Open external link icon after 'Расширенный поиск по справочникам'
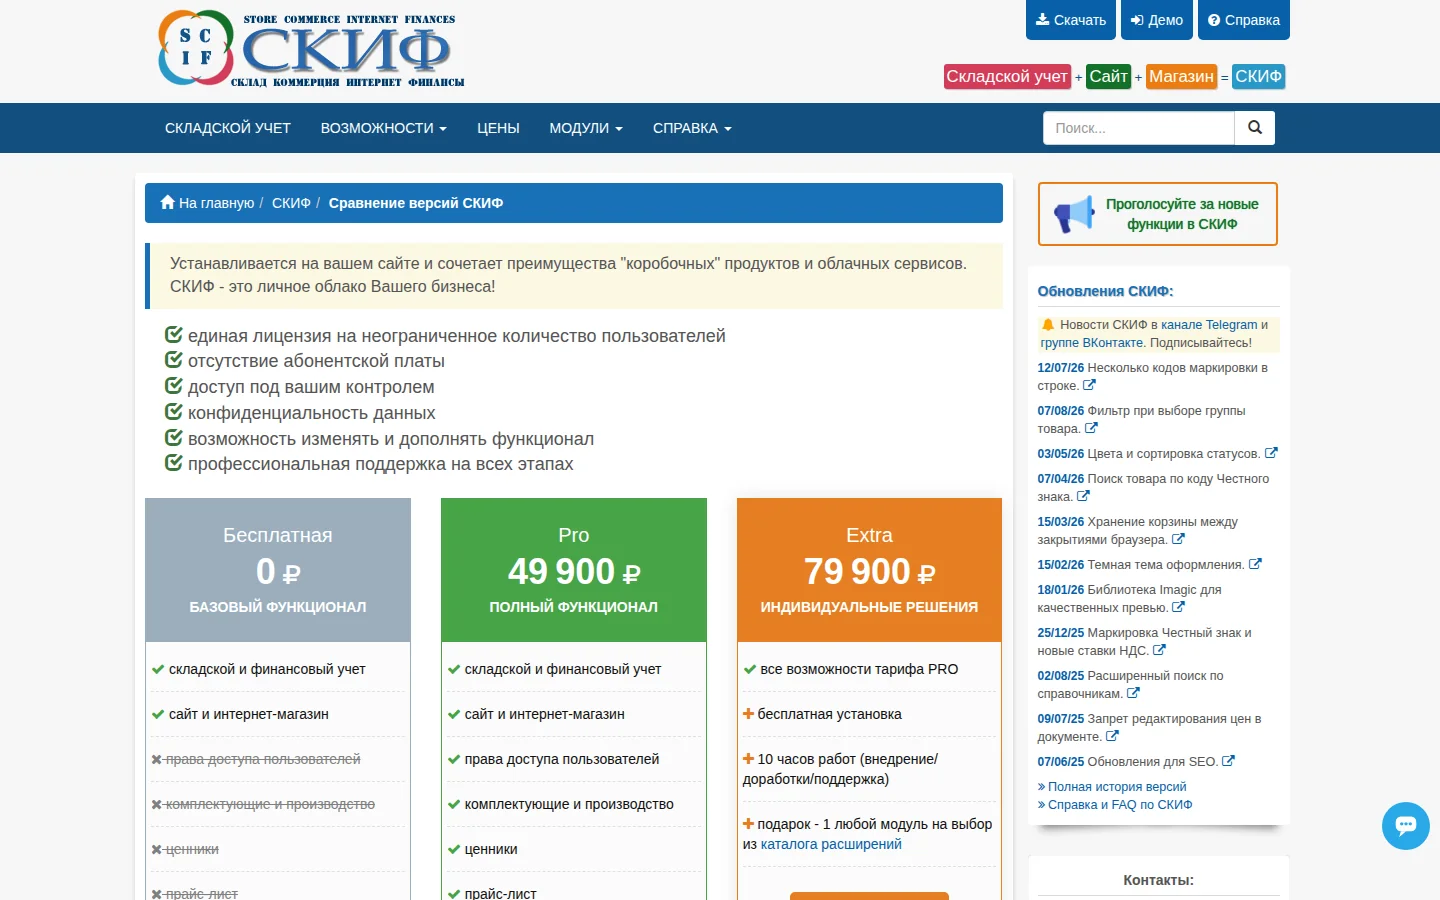The height and width of the screenshot is (900, 1440). (x=1133, y=693)
